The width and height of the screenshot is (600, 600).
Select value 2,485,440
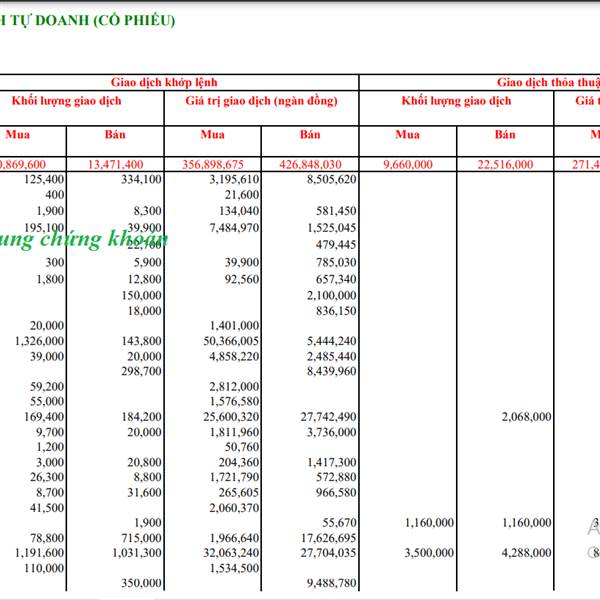pyautogui.click(x=332, y=356)
